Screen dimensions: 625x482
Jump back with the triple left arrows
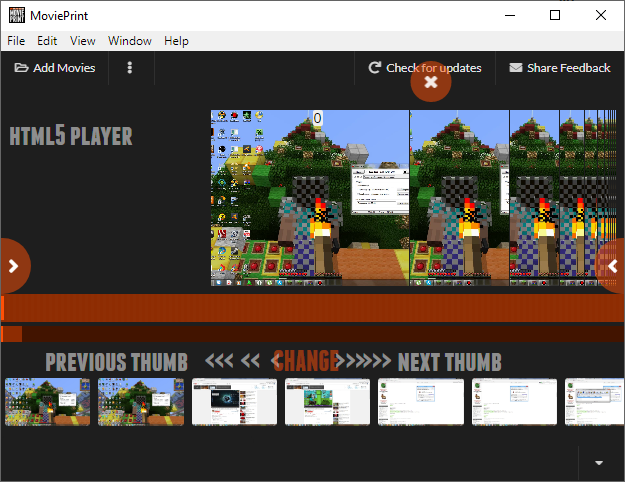219,361
